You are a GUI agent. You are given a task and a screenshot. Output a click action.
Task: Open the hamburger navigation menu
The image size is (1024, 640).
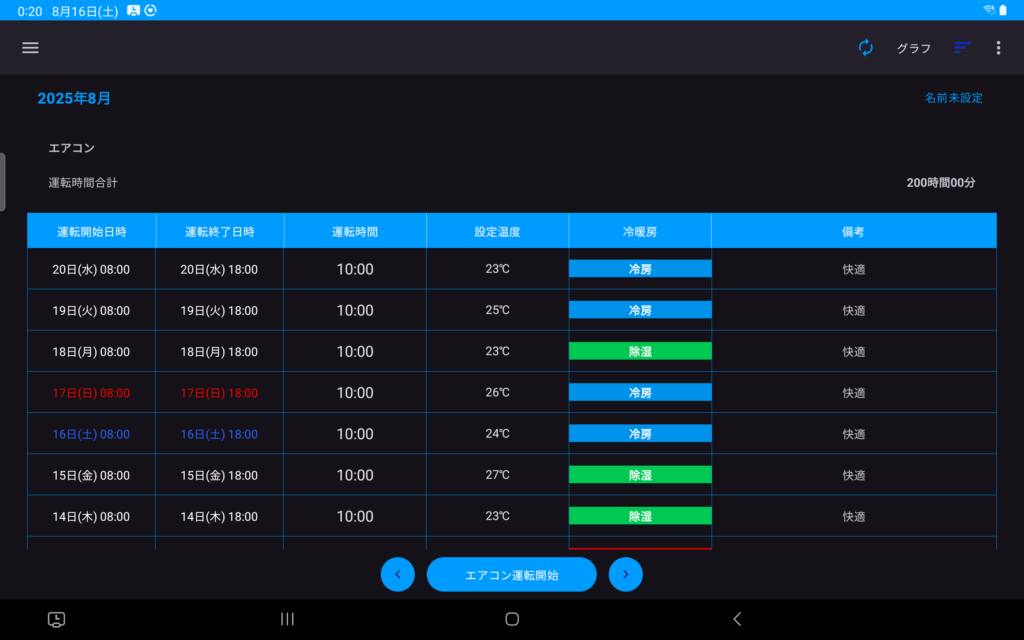pos(30,48)
